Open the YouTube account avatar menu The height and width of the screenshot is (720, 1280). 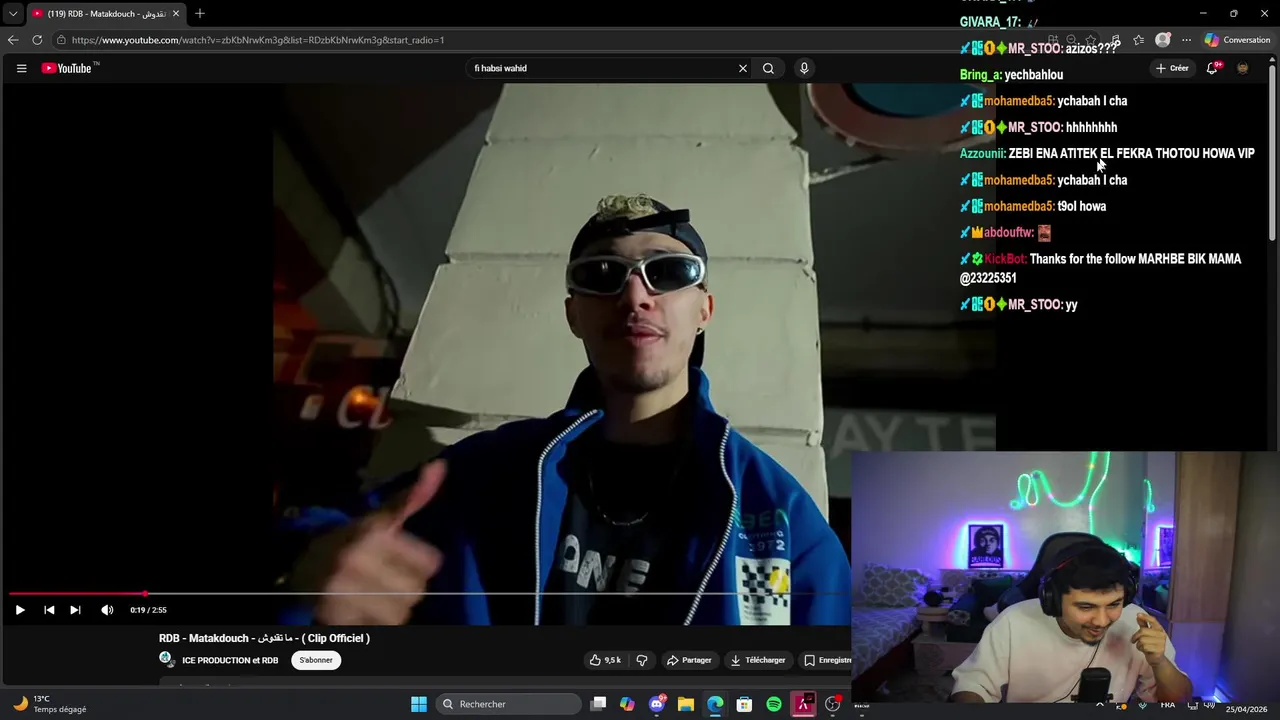tap(1243, 68)
